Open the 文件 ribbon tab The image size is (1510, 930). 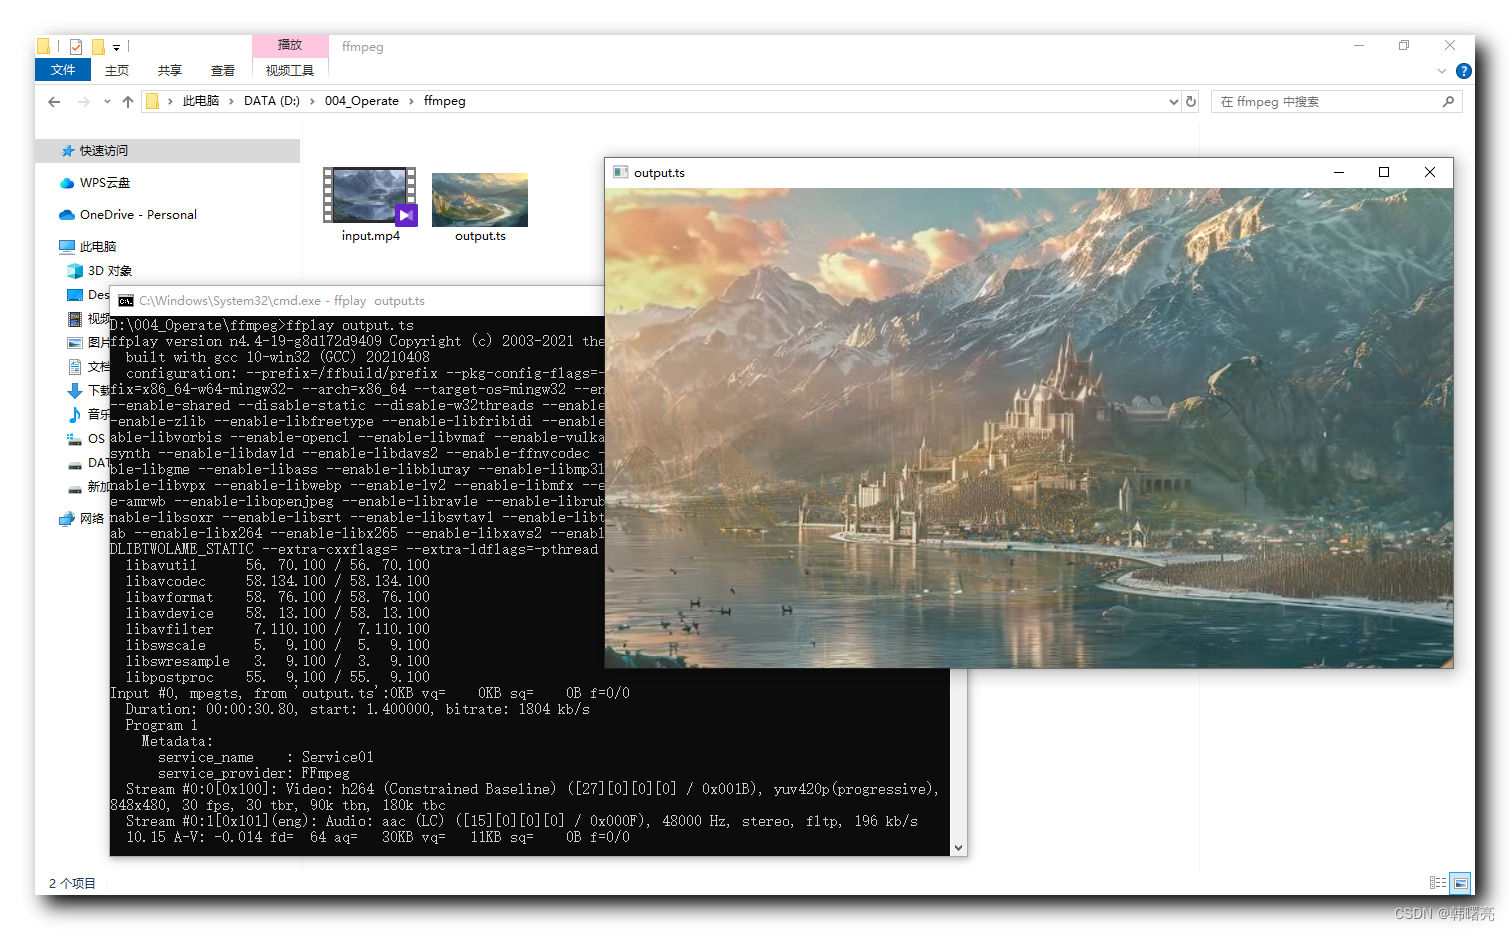pyautogui.click(x=63, y=70)
